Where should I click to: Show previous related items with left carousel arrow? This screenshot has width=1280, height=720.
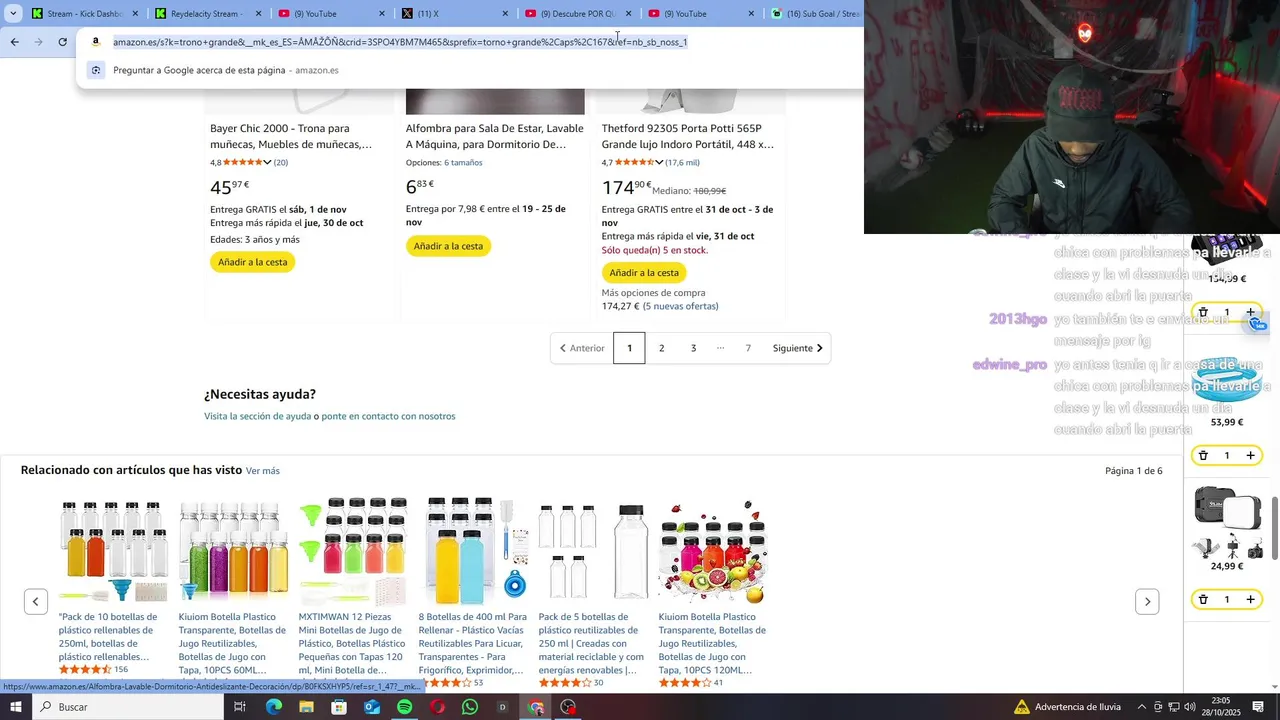pyautogui.click(x=36, y=602)
